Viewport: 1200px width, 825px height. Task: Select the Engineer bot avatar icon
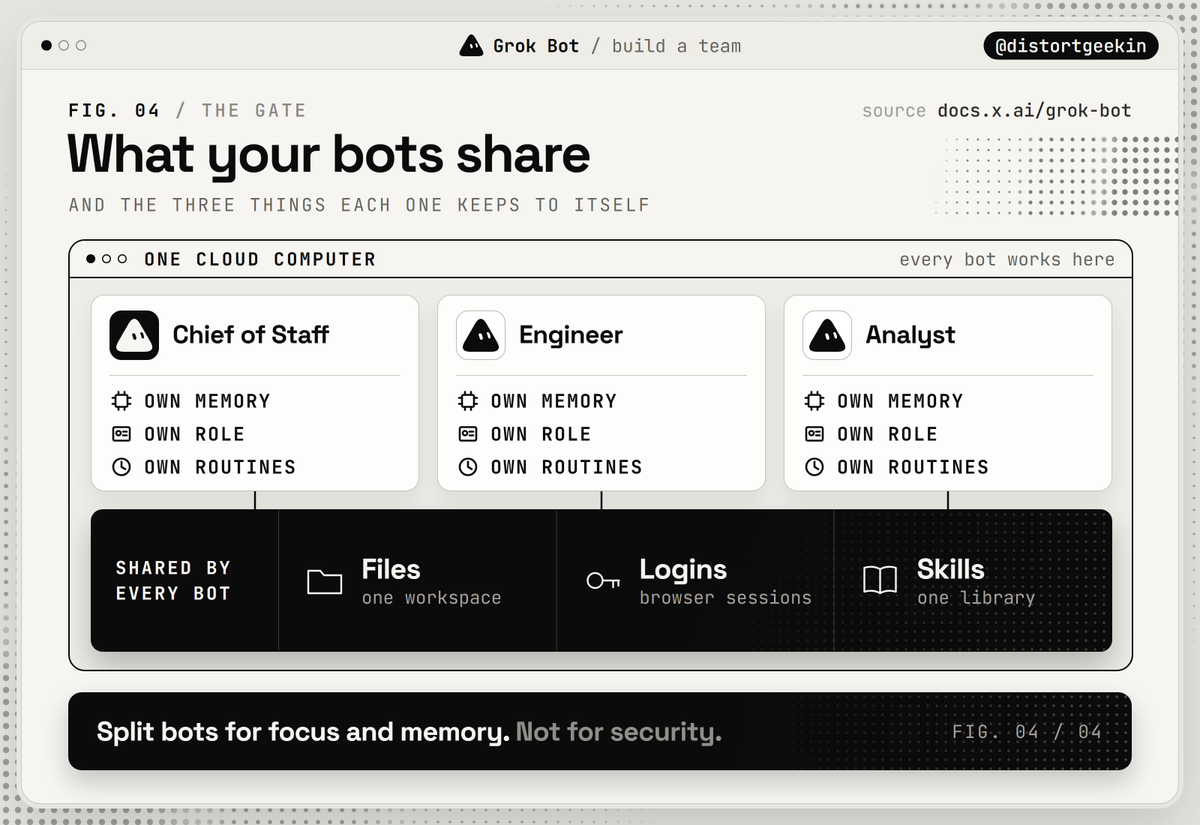click(481, 335)
